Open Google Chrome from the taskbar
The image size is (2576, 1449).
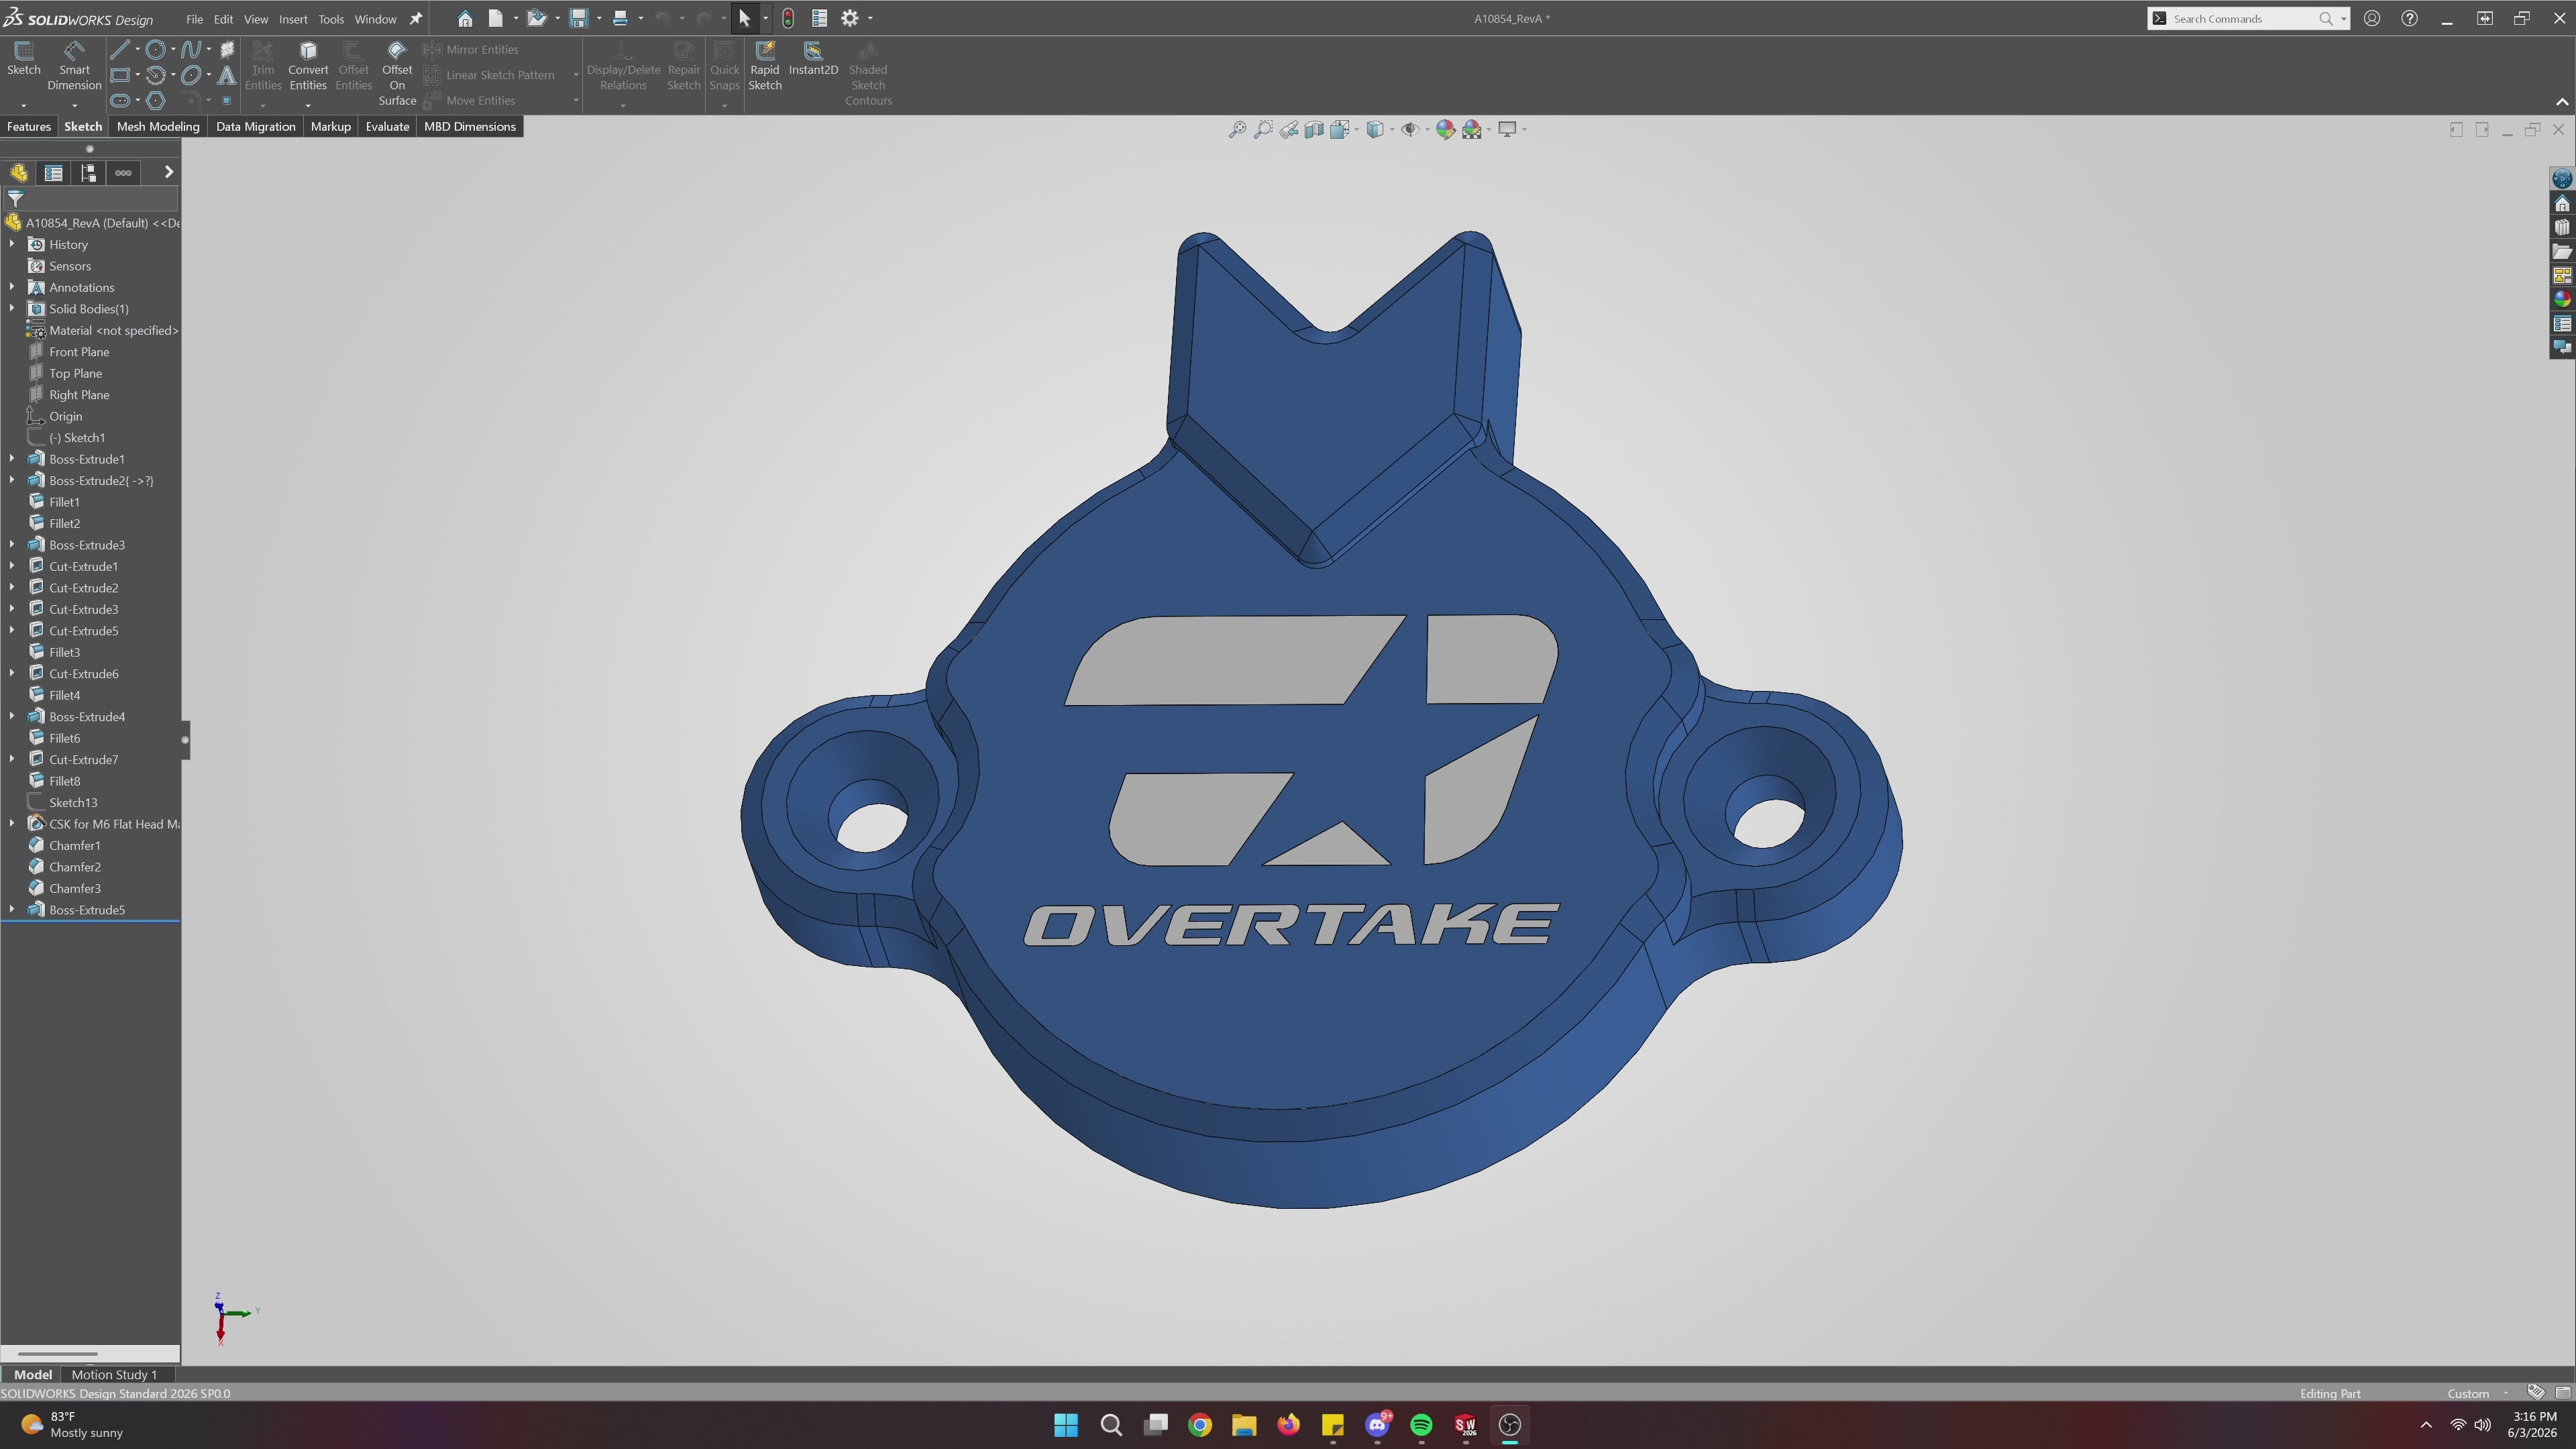[1200, 1425]
